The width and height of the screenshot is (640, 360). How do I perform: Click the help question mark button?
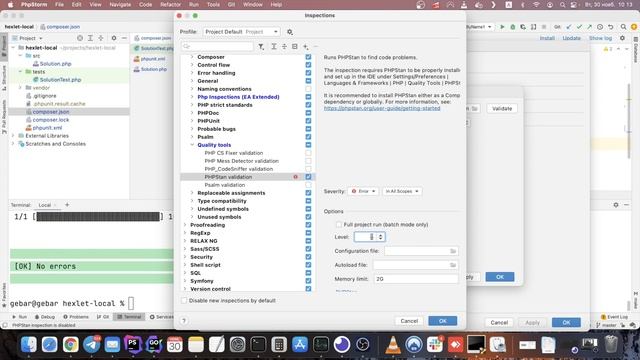coord(184,321)
